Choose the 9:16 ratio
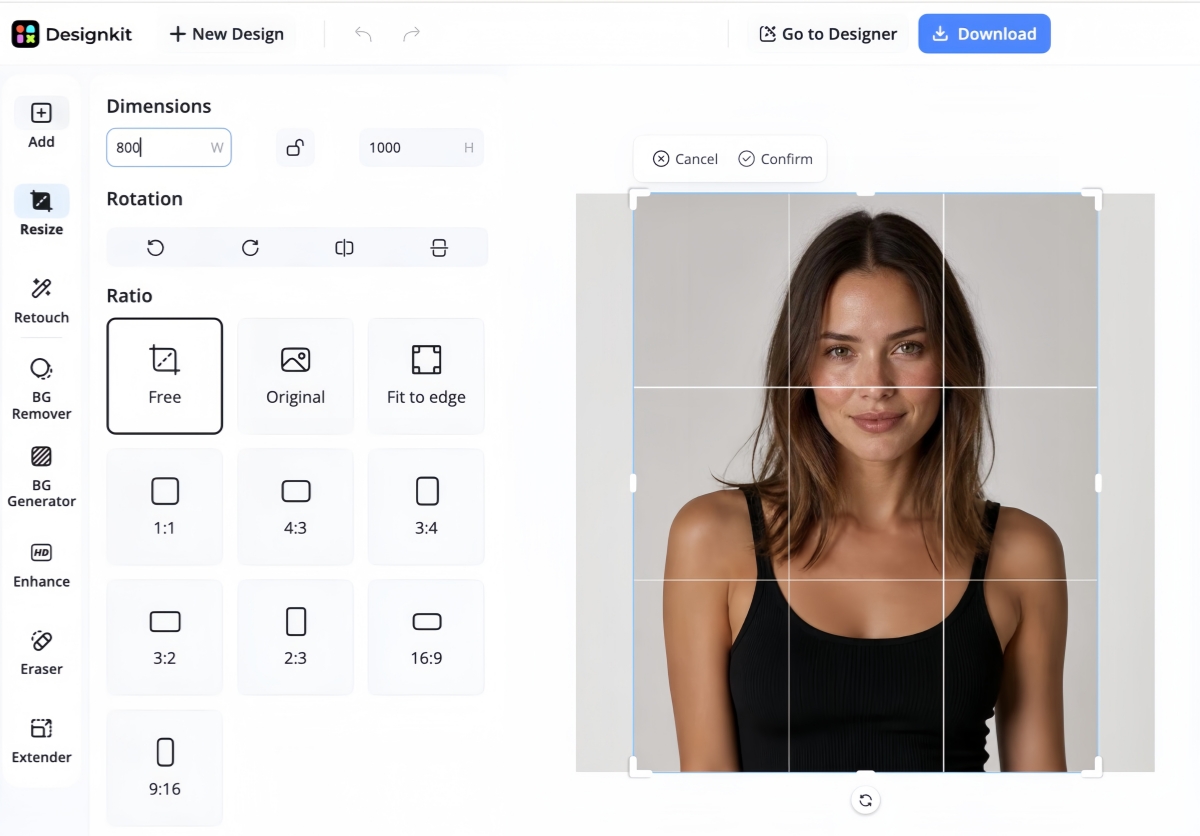Screen dimensions: 1200x836 coord(165,768)
